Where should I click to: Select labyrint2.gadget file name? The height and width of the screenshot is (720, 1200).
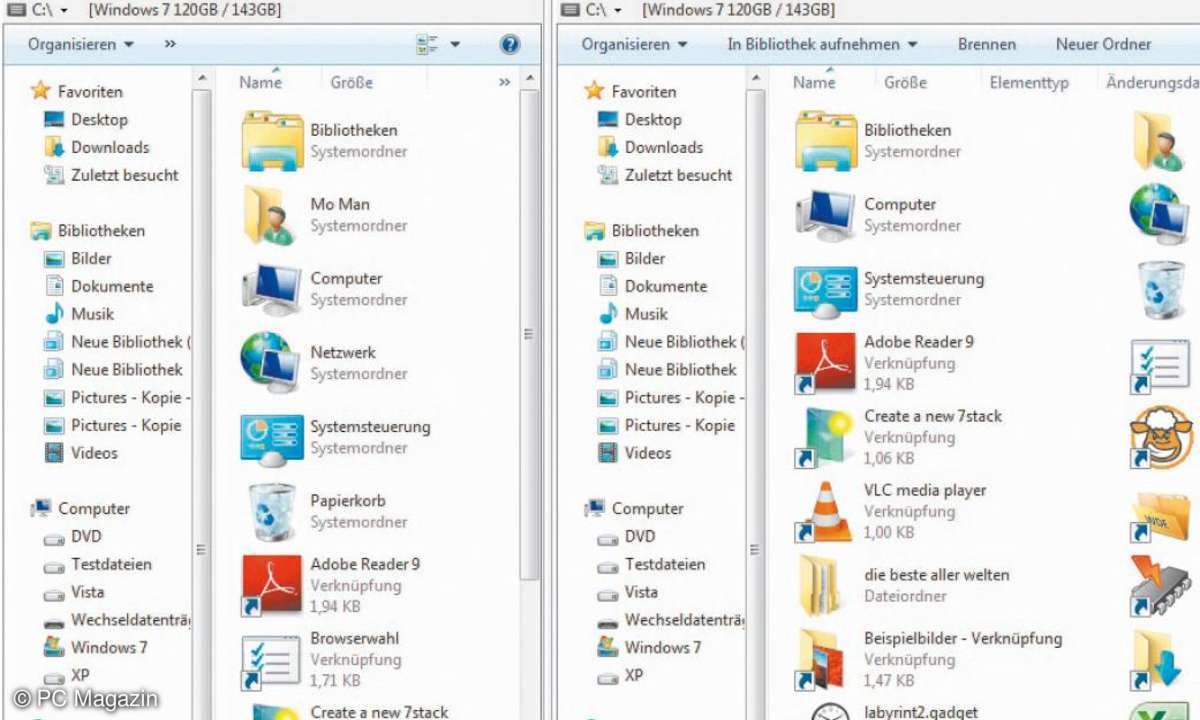[x=922, y=713]
